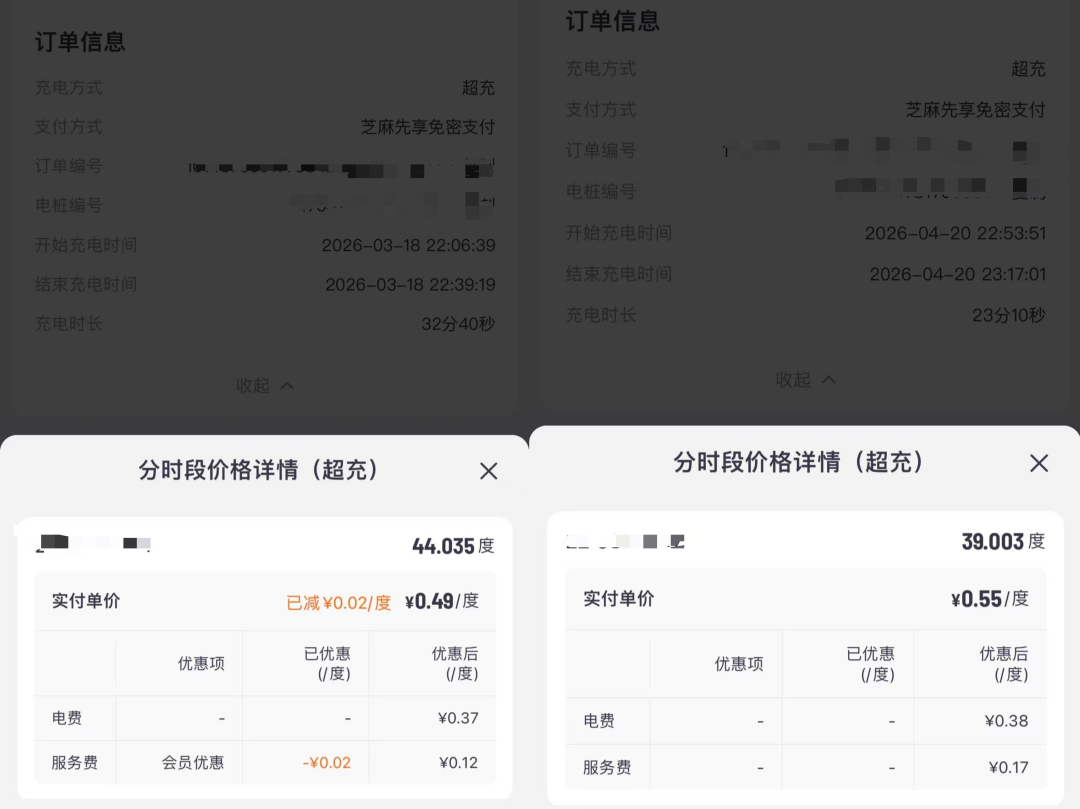Screen dimensions: 1080x809
Task: Tap the 会员优惠 member discount entry
Action: (x=193, y=762)
